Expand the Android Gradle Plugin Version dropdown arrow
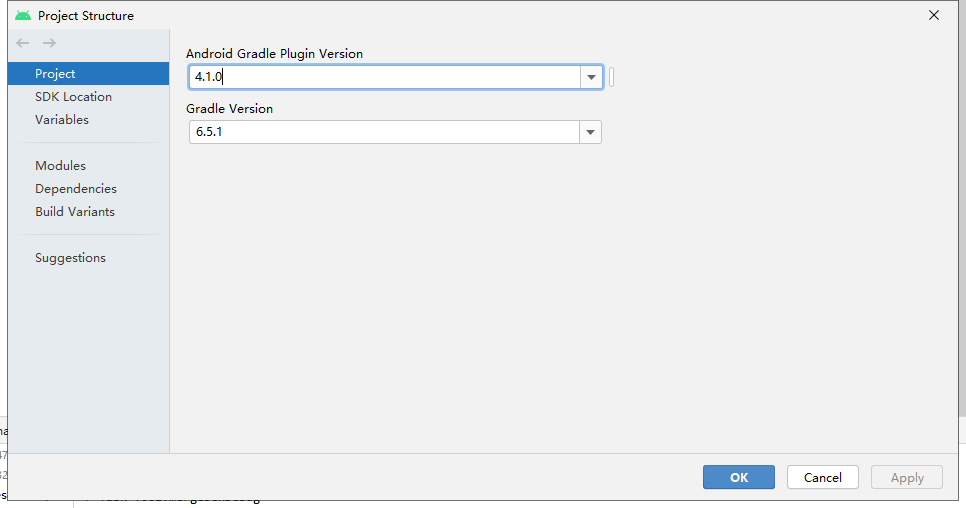Screen dimensions: 966x508 [x=591, y=77]
